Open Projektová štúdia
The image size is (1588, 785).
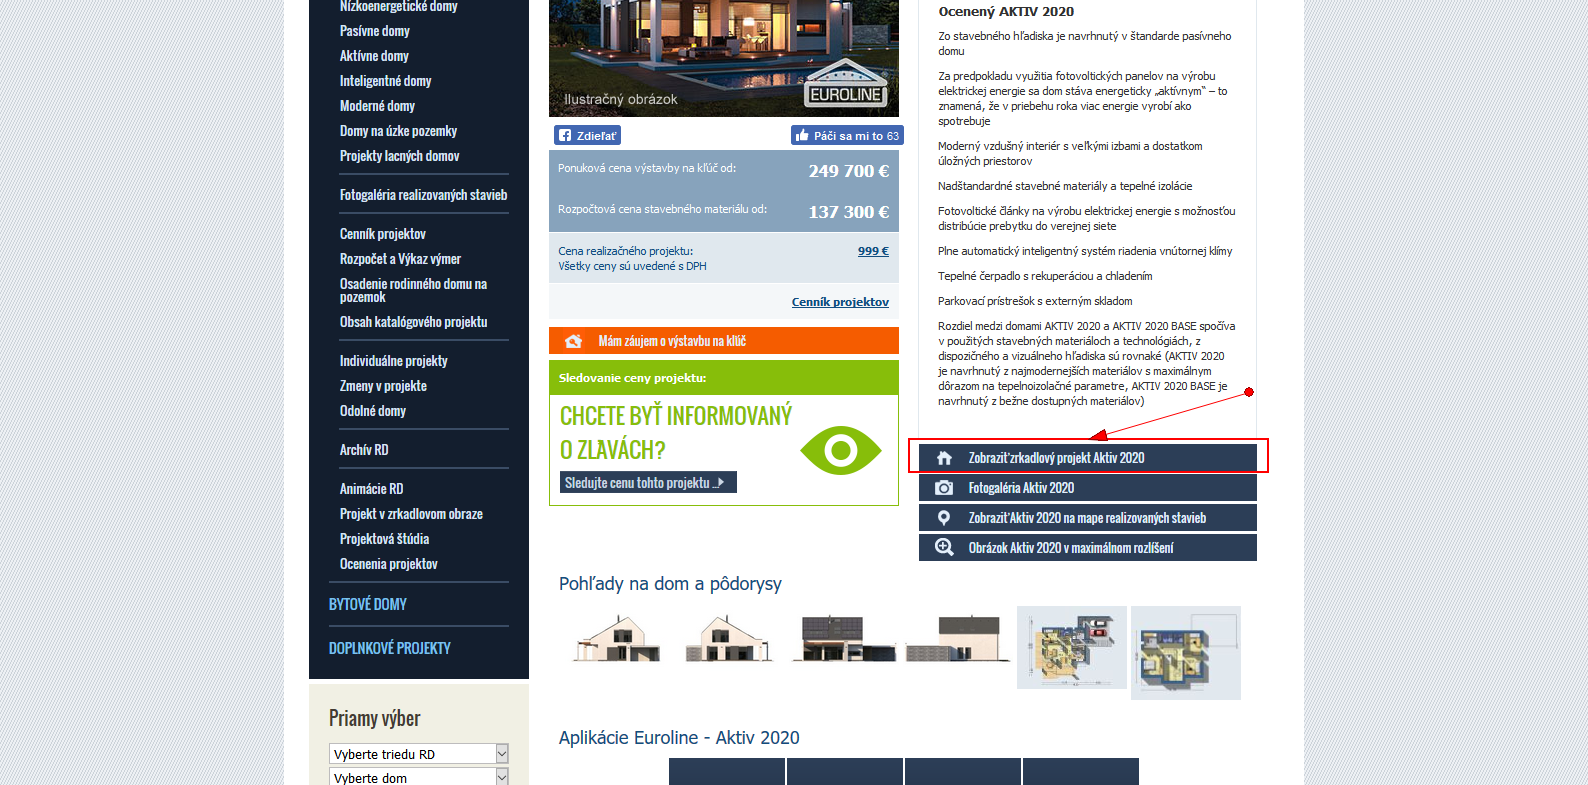pyautogui.click(x=385, y=539)
